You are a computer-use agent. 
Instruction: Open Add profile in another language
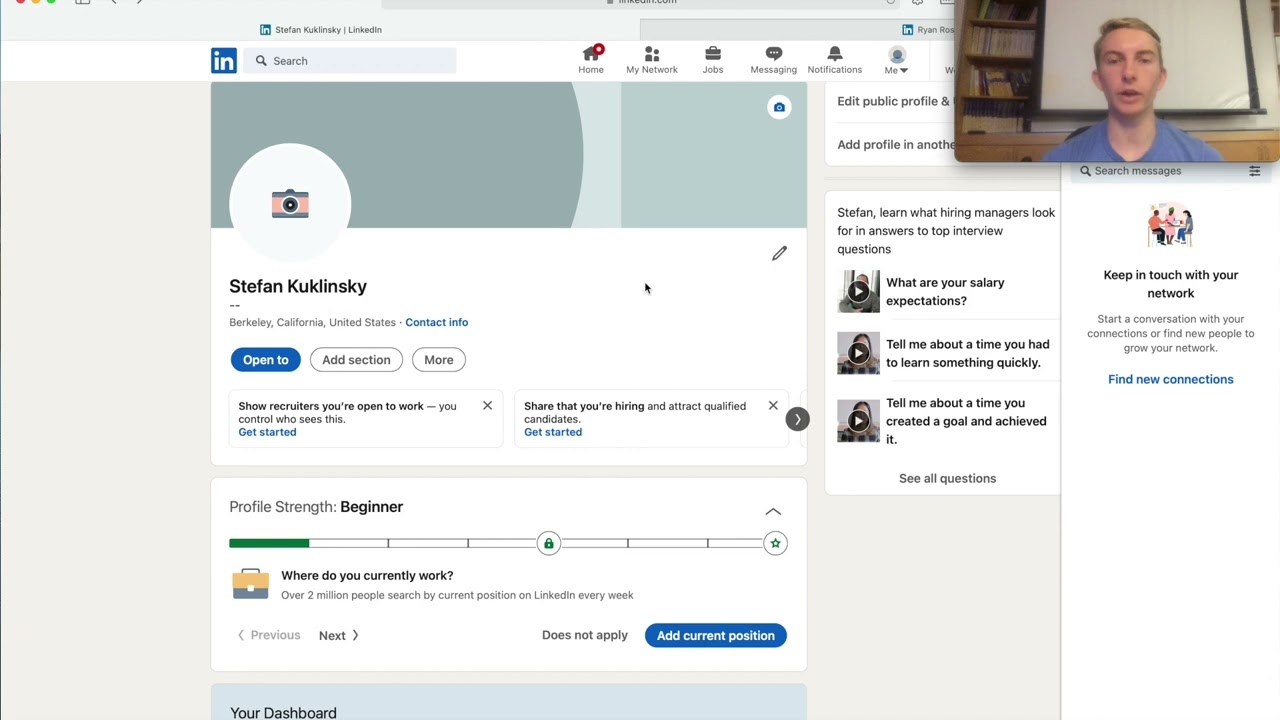tap(895, 144)
